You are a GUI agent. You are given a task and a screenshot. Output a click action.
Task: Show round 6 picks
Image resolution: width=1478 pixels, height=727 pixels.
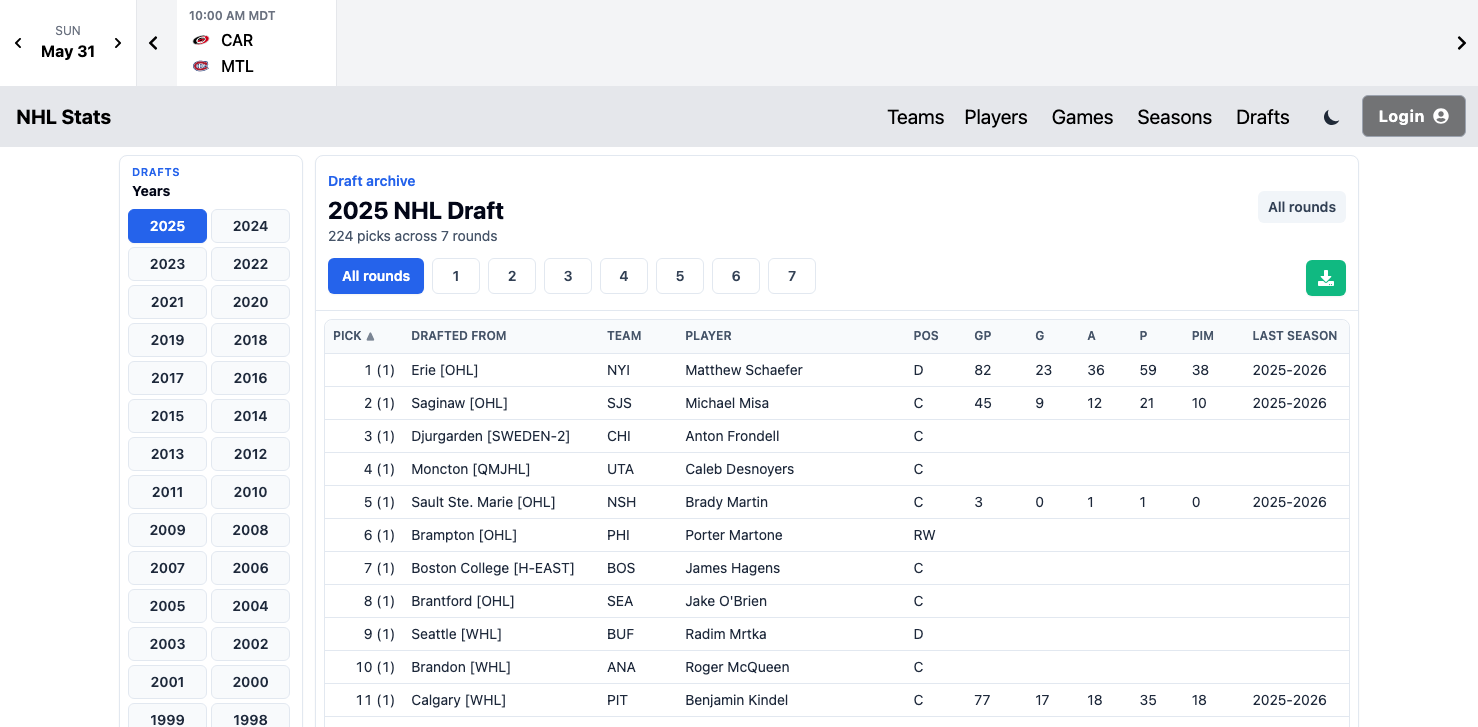[736, 276]
